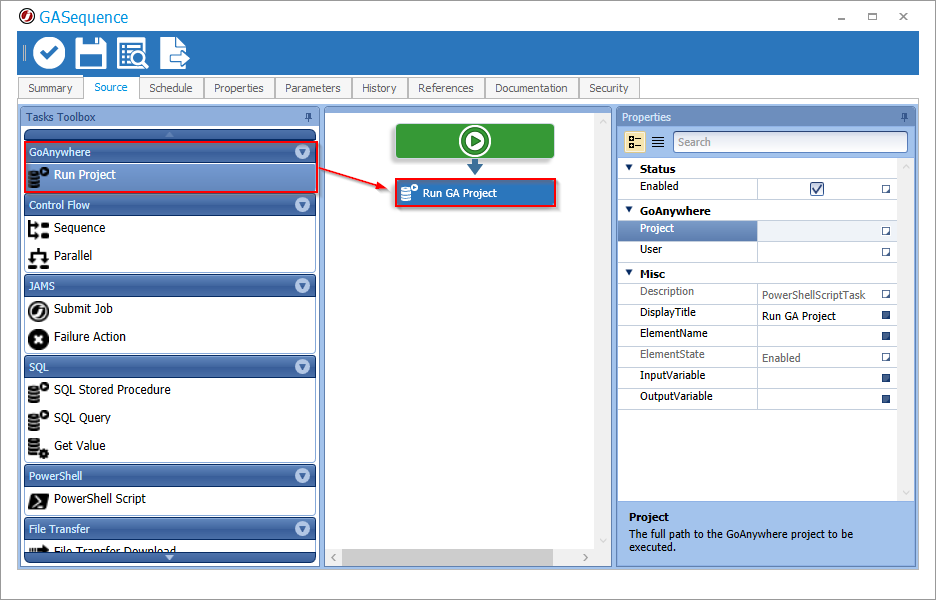Screen dimensions: 936x600
Task: Select the Parallel task icon
Action: click(x=39, y=258)
